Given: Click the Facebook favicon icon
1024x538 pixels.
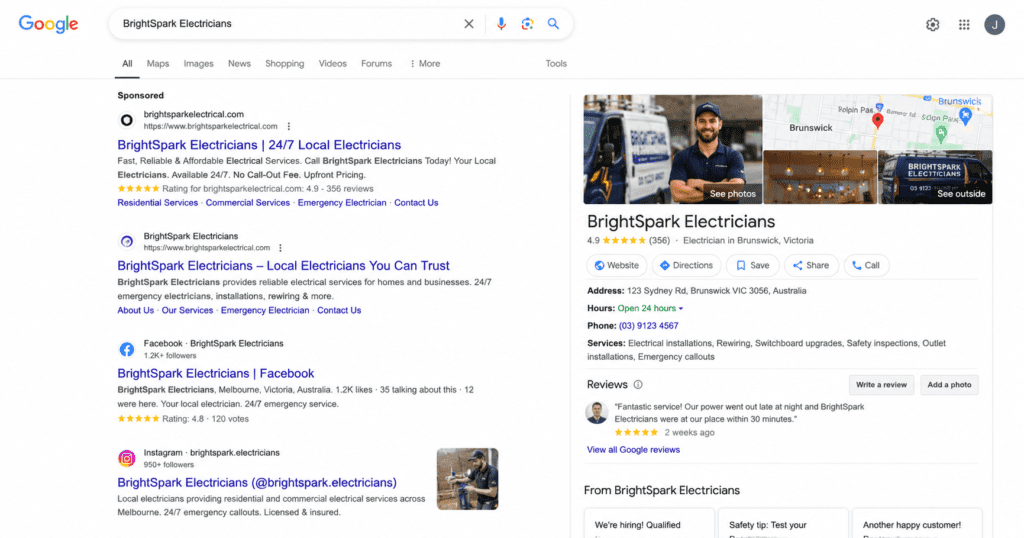Looking at the screenshot, I should [127, 349].
